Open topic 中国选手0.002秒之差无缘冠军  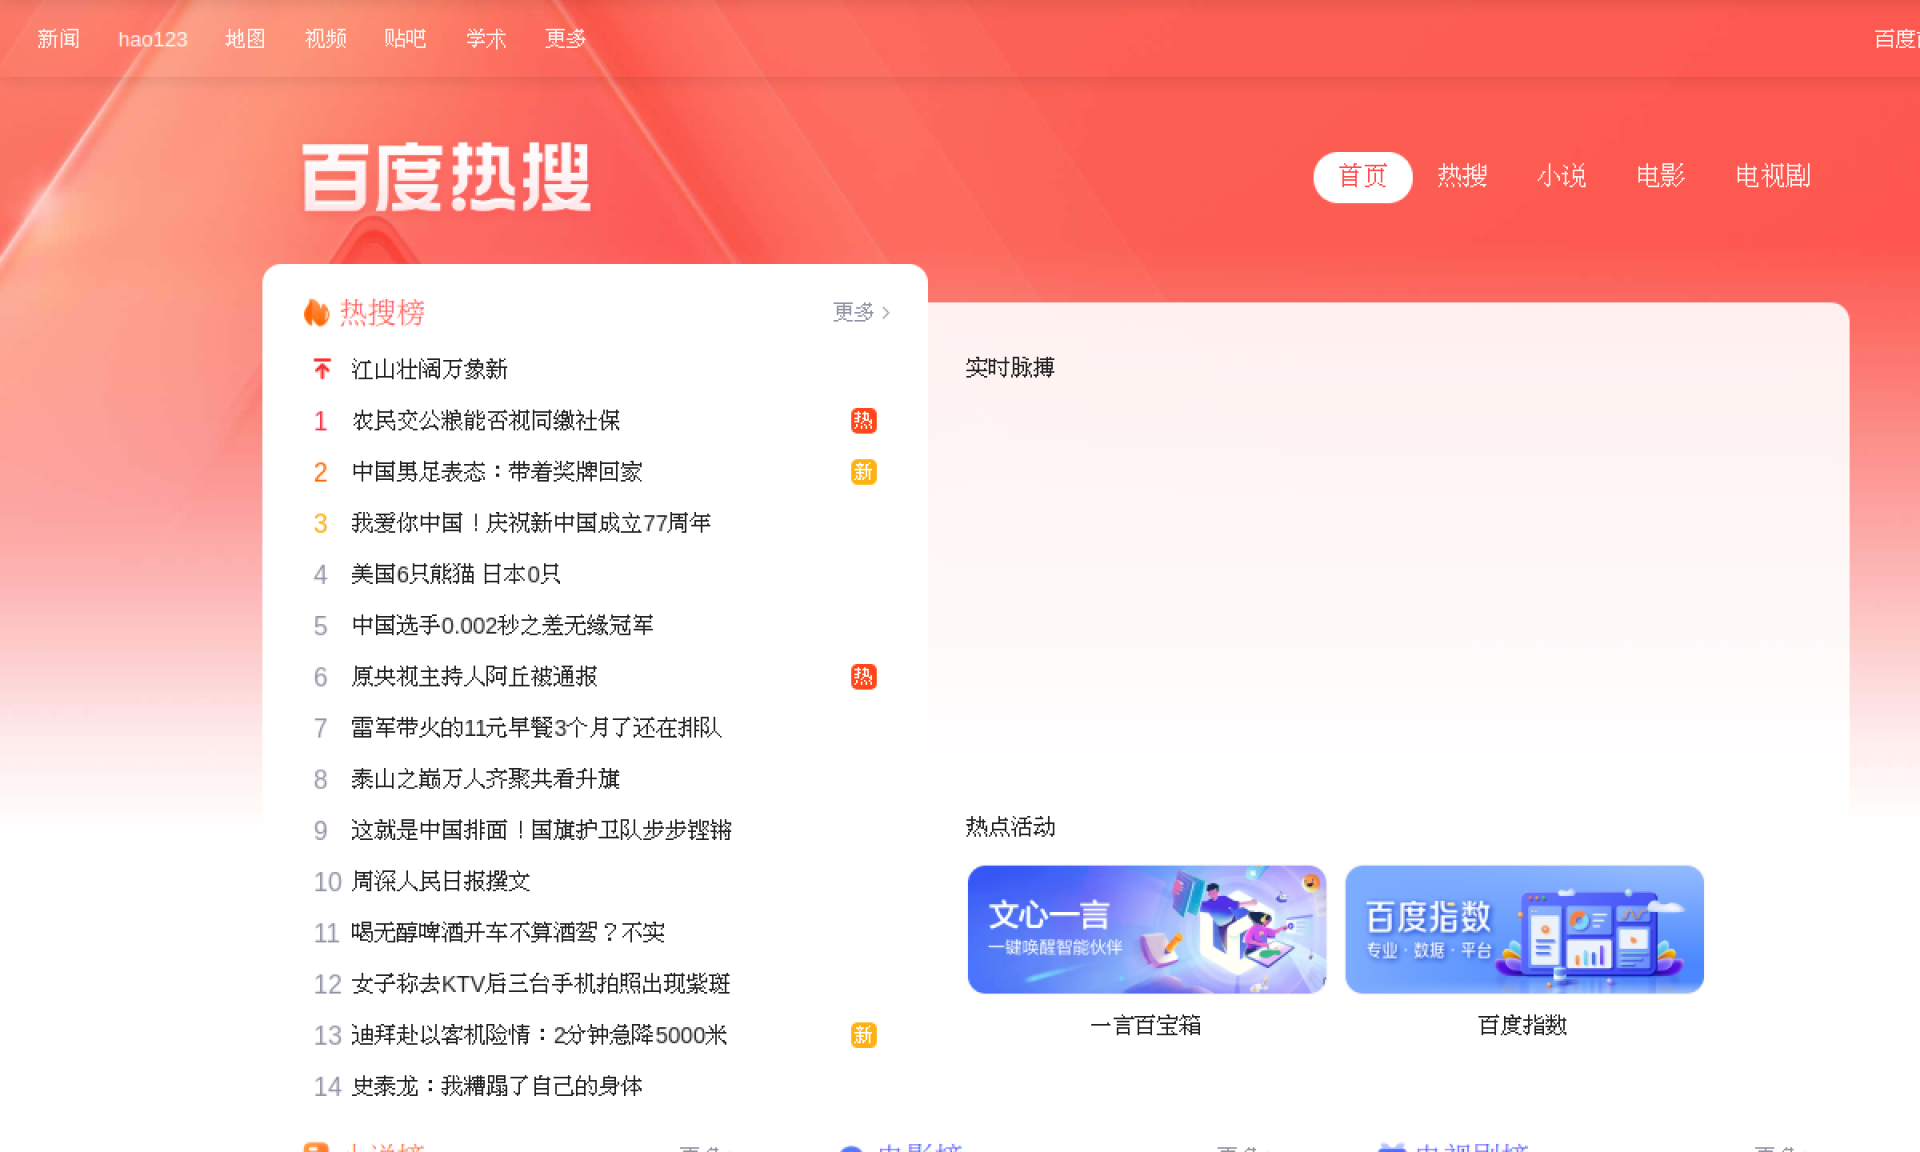502,626
